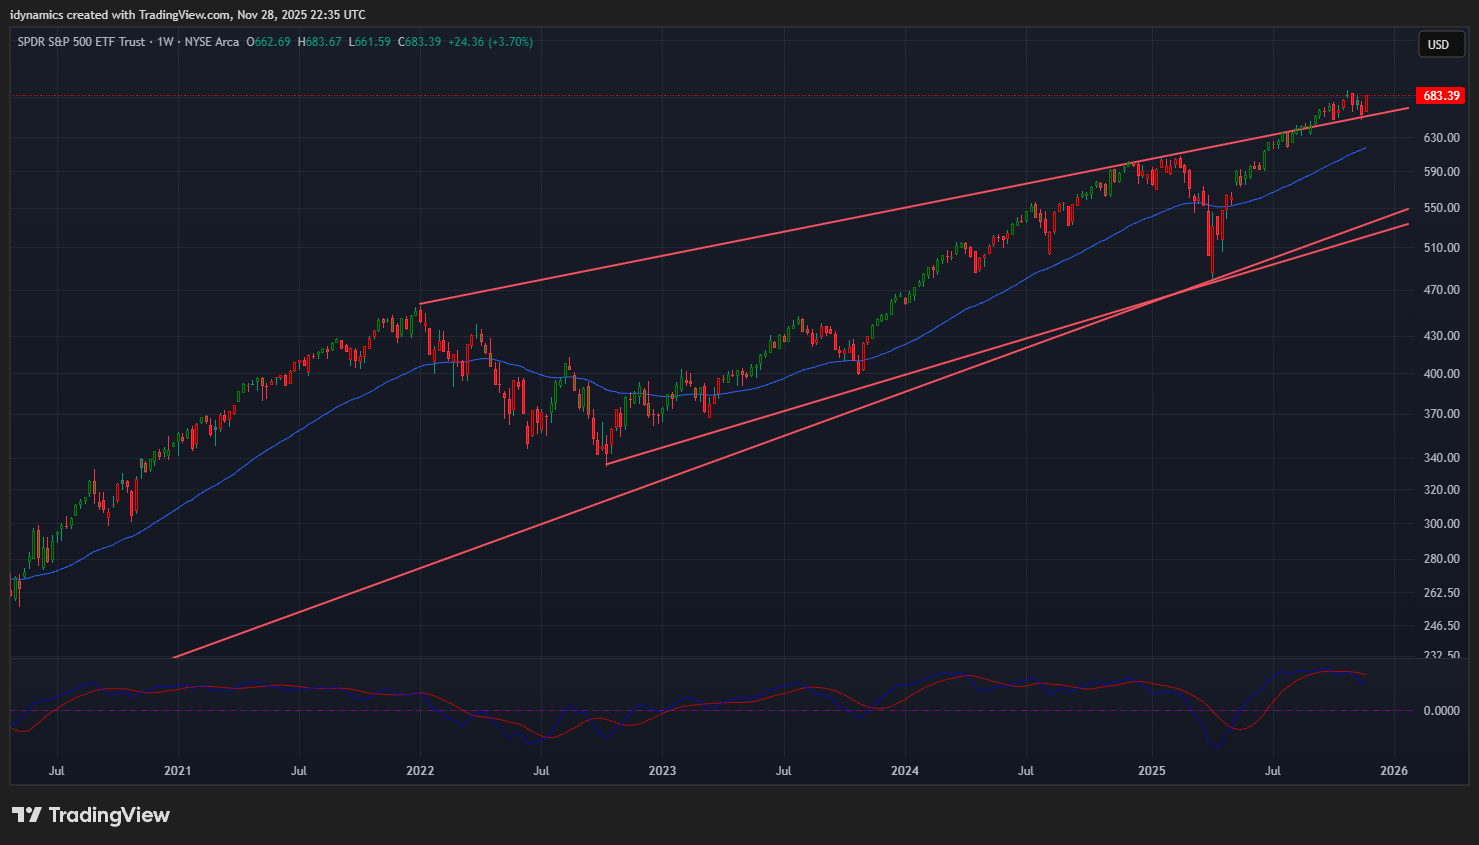Image resolution: width=1479 pixels, height=845 pixels.
Task: Open the USD currency selector
Action: tap(1438, 44)
